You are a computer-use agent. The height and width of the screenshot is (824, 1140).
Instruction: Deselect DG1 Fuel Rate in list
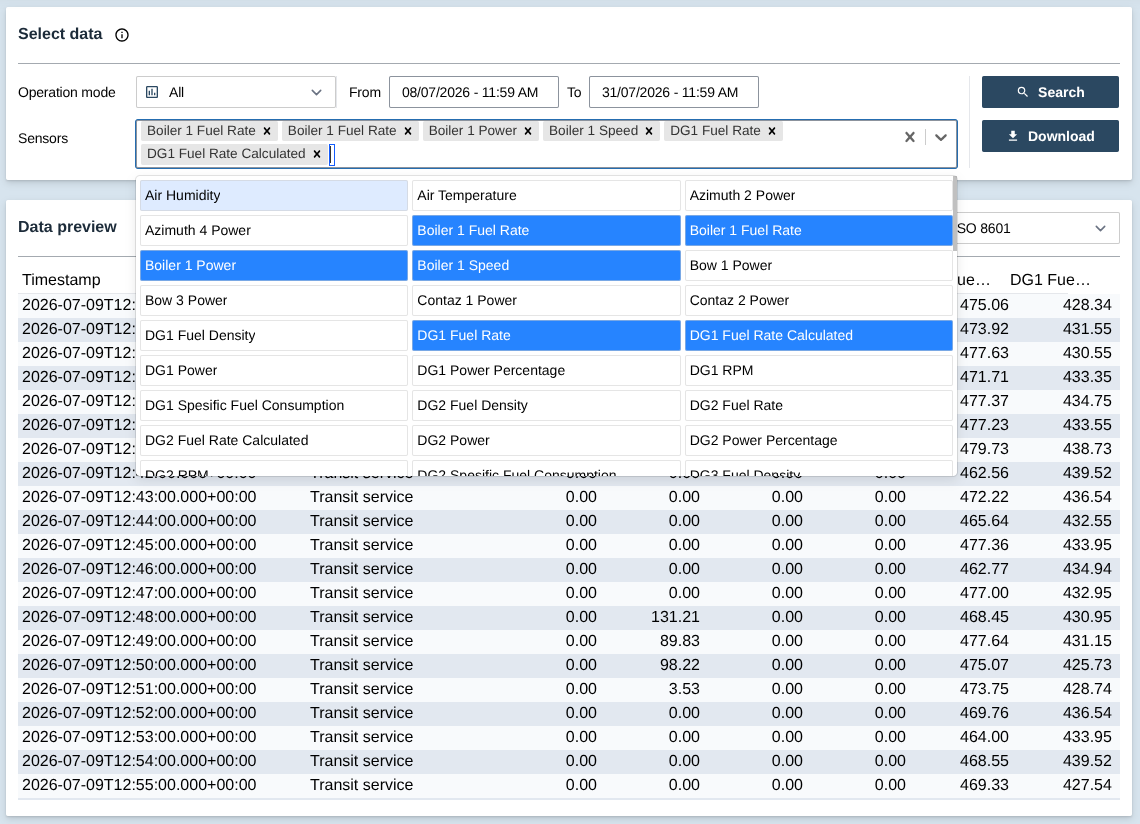(546, 335)
